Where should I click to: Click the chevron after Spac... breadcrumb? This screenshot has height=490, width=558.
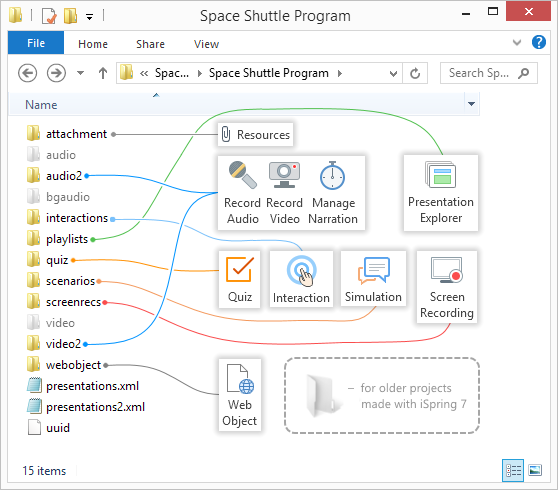pyautogui.click(x=200, y=73)
